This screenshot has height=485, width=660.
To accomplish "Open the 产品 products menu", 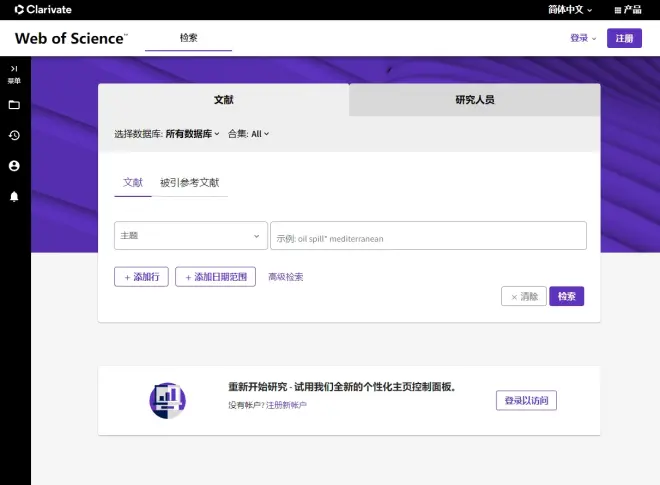I will 628,10.
